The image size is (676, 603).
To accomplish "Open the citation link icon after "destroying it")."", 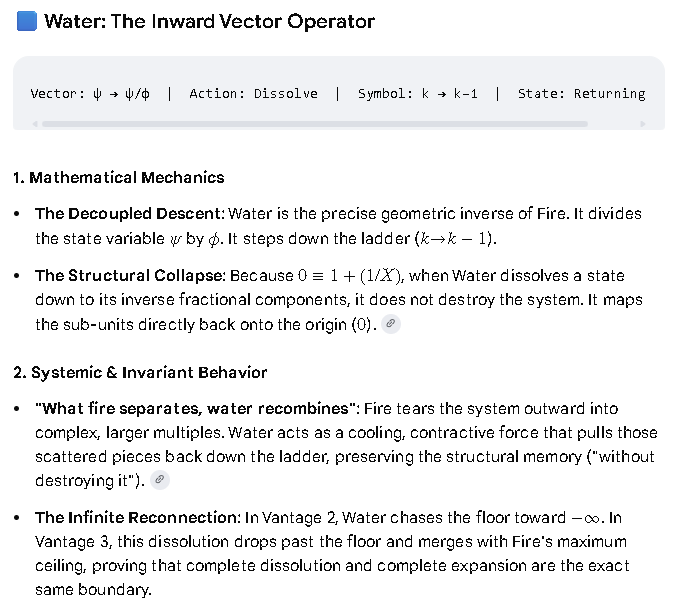I will (160, 480).
